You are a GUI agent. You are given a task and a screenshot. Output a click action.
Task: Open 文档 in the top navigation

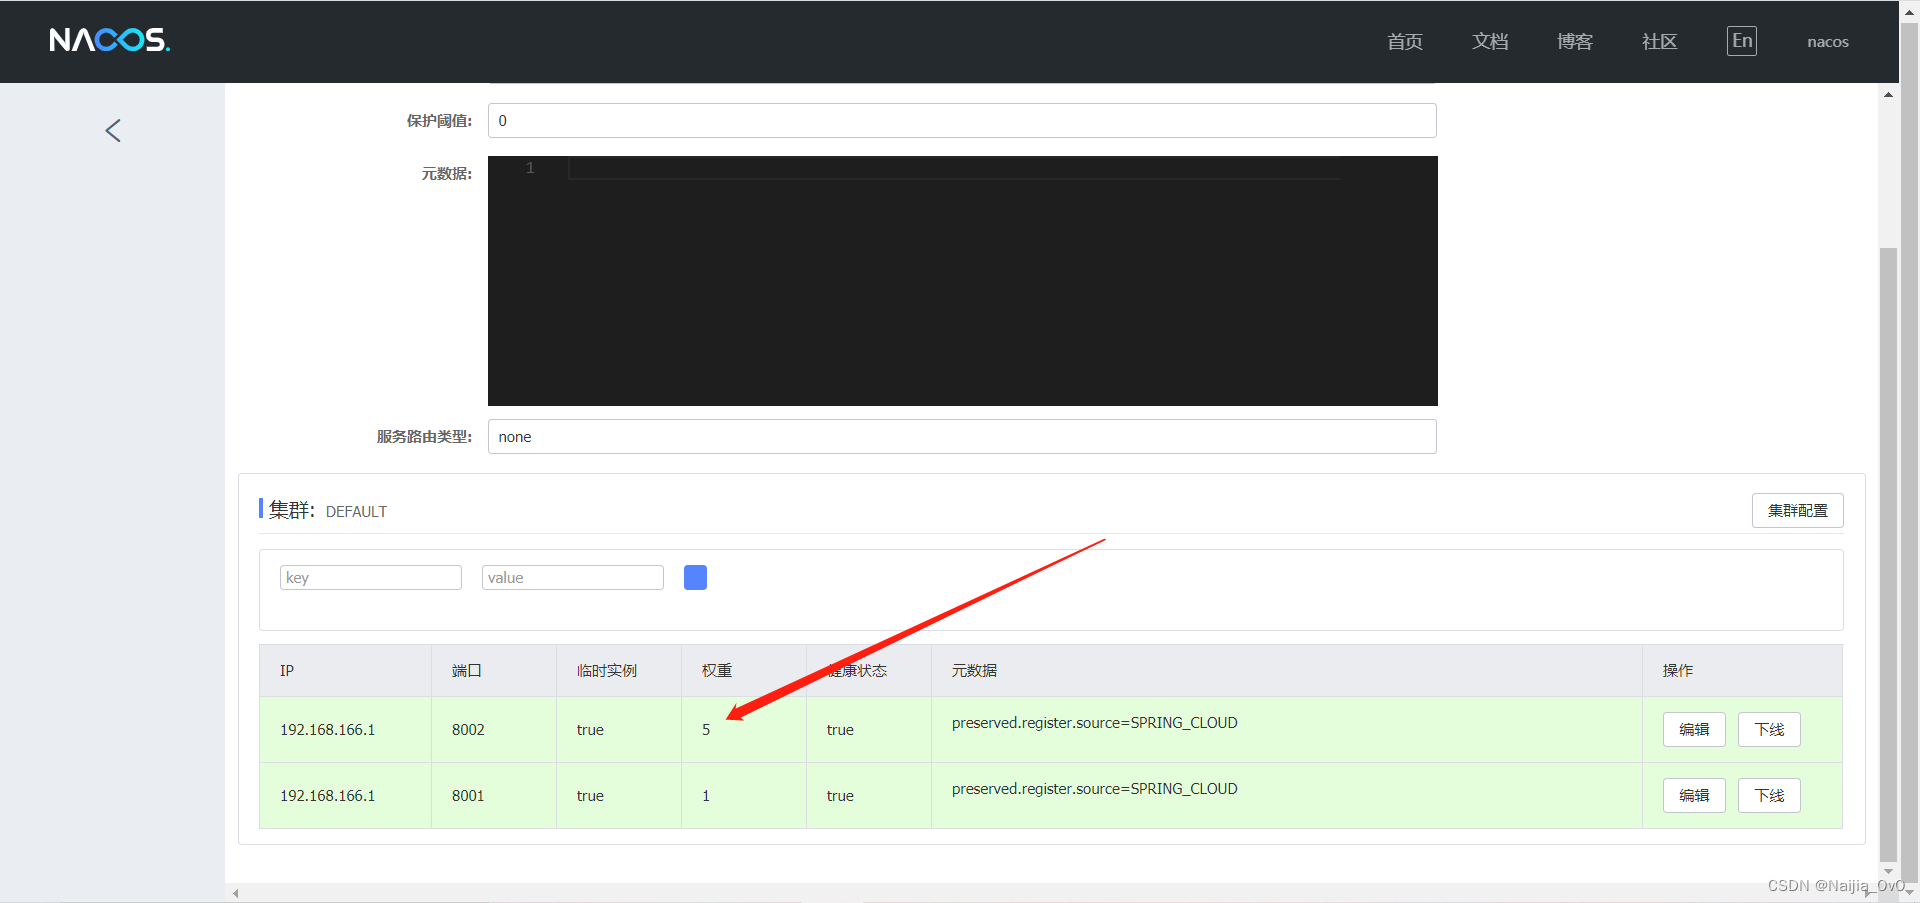click(x=1489, y=42)
